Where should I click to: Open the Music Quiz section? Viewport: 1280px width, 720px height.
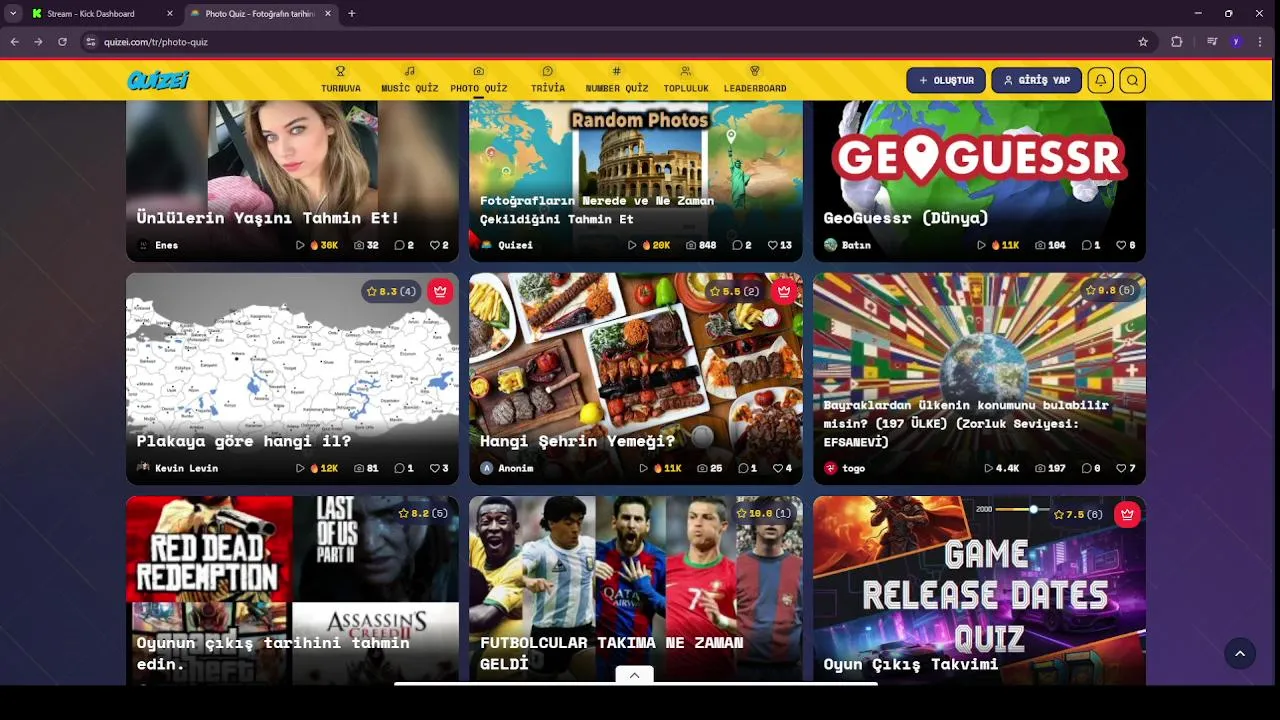pyautogui.click(x=410, y=80)
